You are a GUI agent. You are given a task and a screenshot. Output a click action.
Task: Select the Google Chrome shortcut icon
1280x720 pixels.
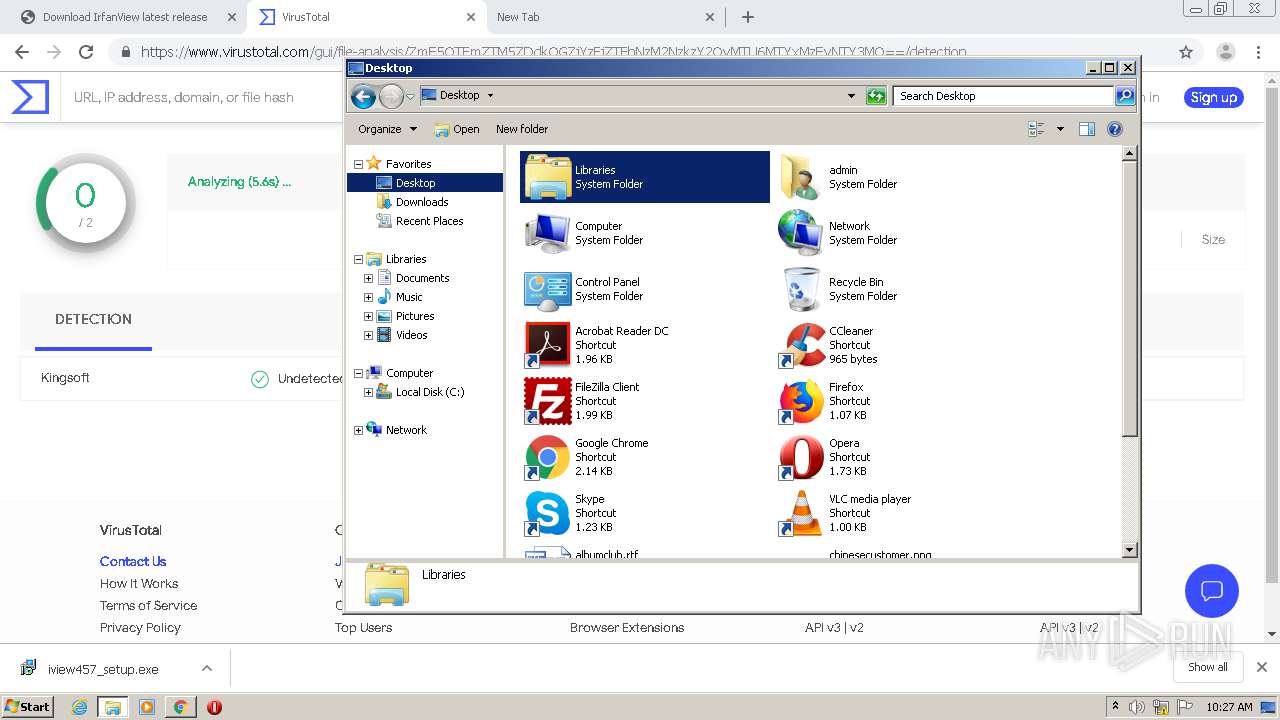click(x=548, y=457)
